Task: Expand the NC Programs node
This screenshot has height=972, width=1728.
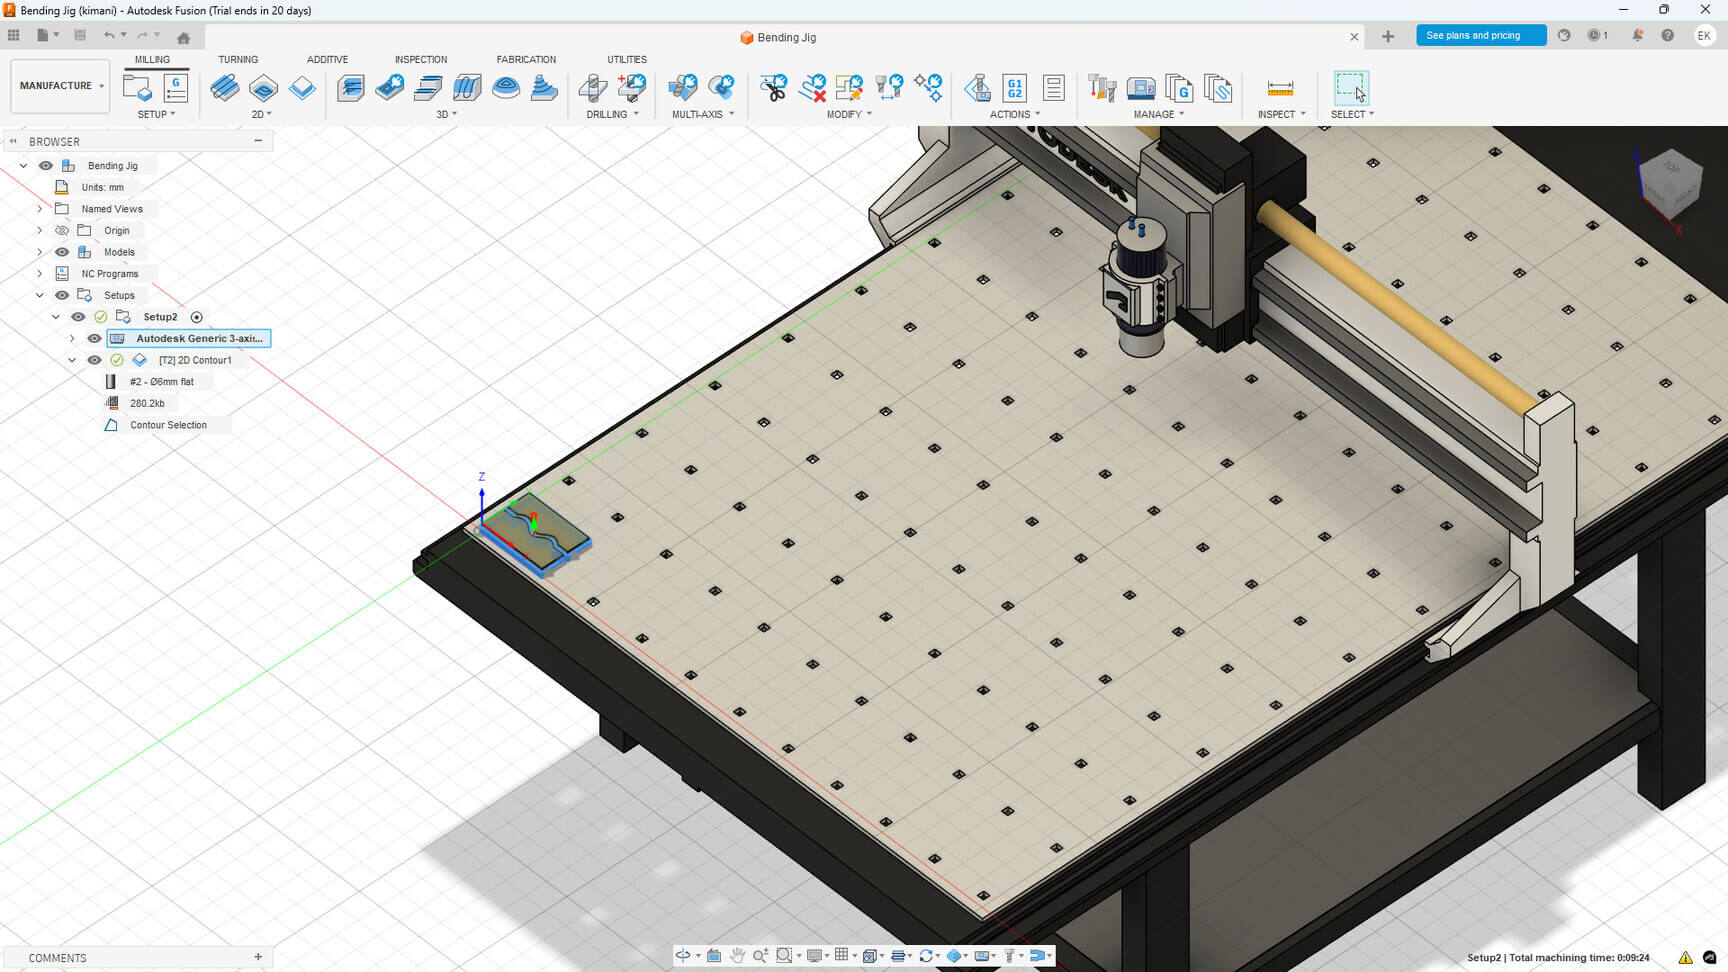Action: (x=40, y=274)
